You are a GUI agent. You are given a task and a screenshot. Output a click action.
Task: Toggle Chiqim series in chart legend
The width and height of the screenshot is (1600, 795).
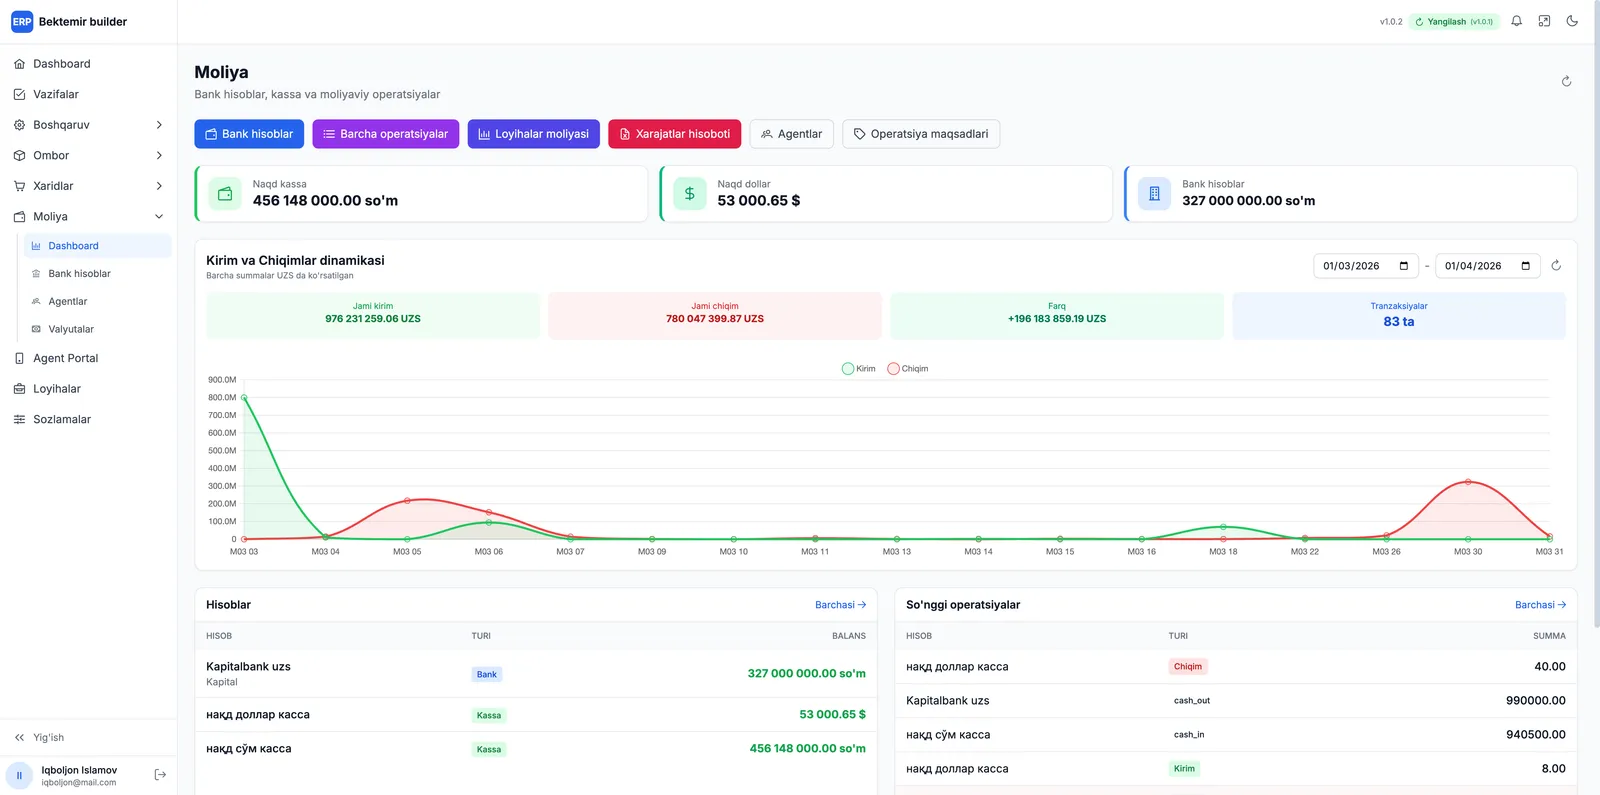point(908,369)
